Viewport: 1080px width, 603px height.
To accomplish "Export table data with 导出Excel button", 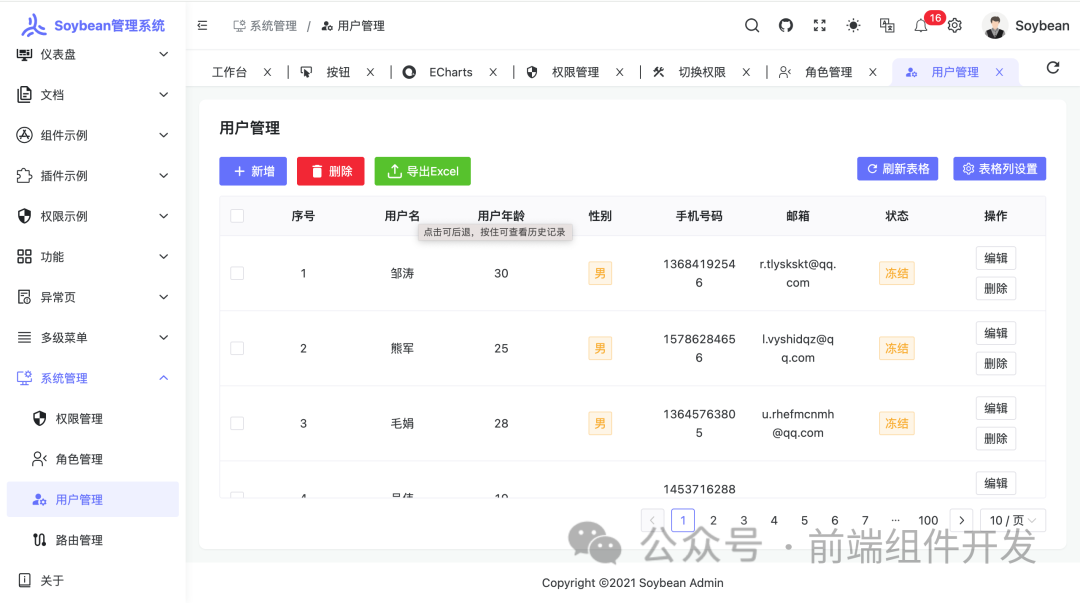I will 422,170.
